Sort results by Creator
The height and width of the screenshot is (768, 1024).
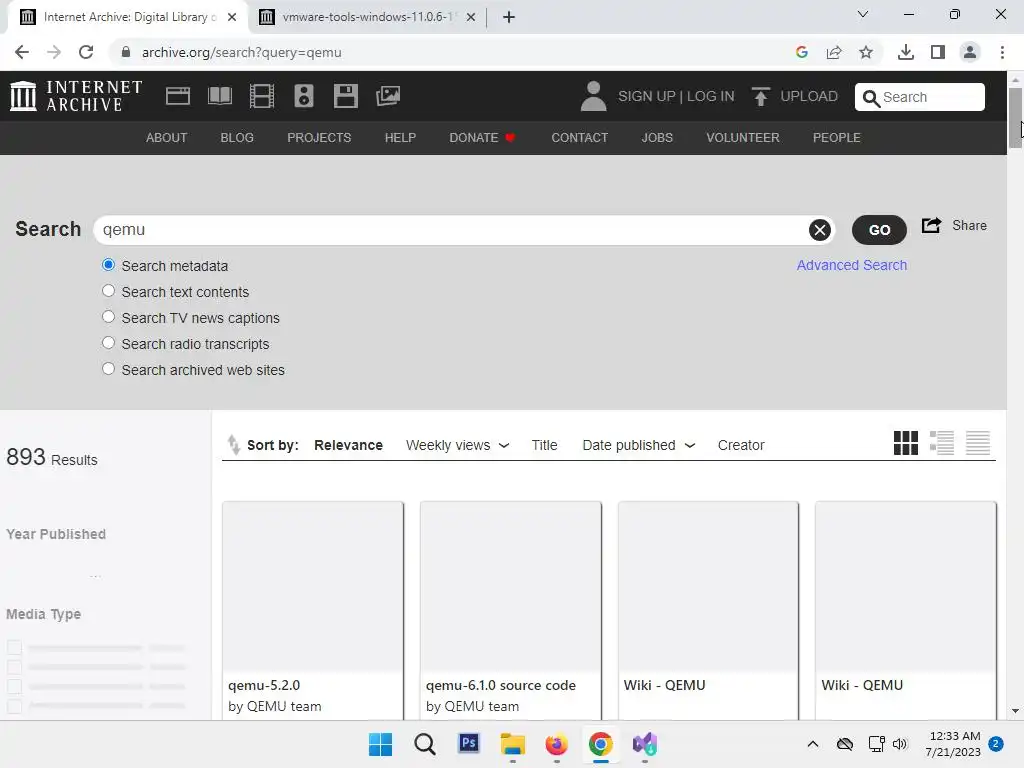coord(741,445)
